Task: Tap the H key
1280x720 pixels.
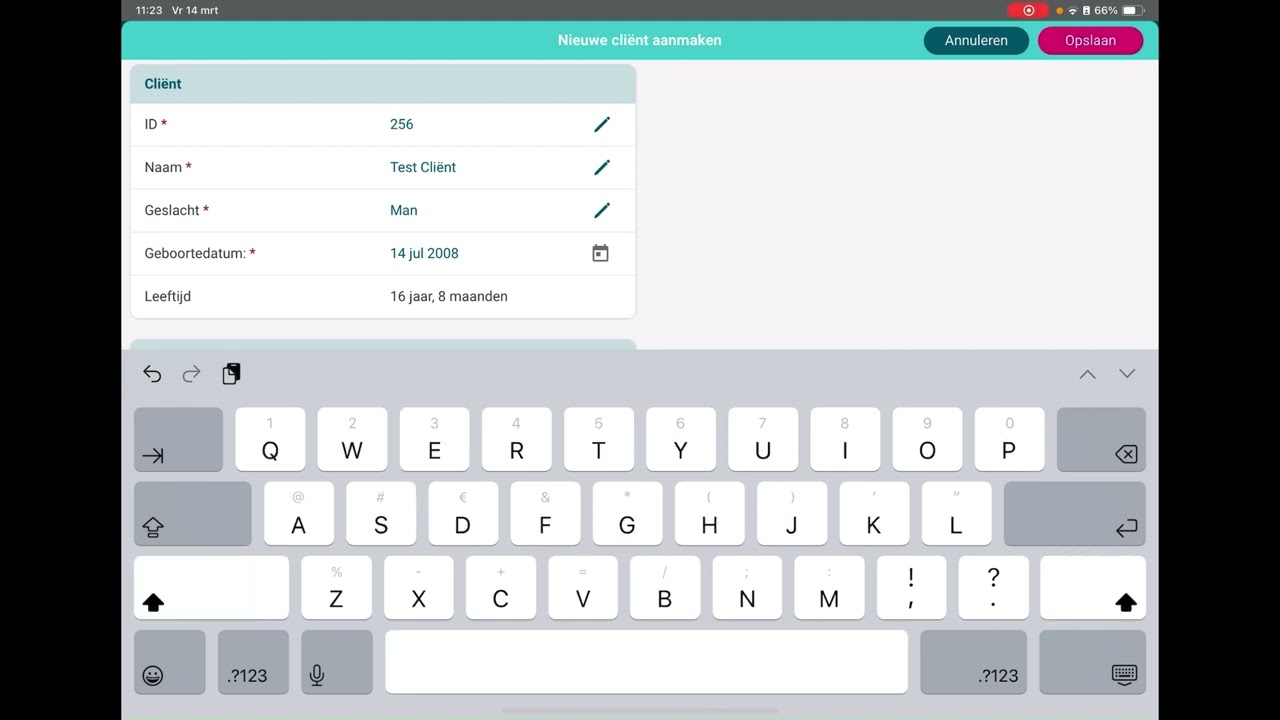Action: (x=709, y=514)
